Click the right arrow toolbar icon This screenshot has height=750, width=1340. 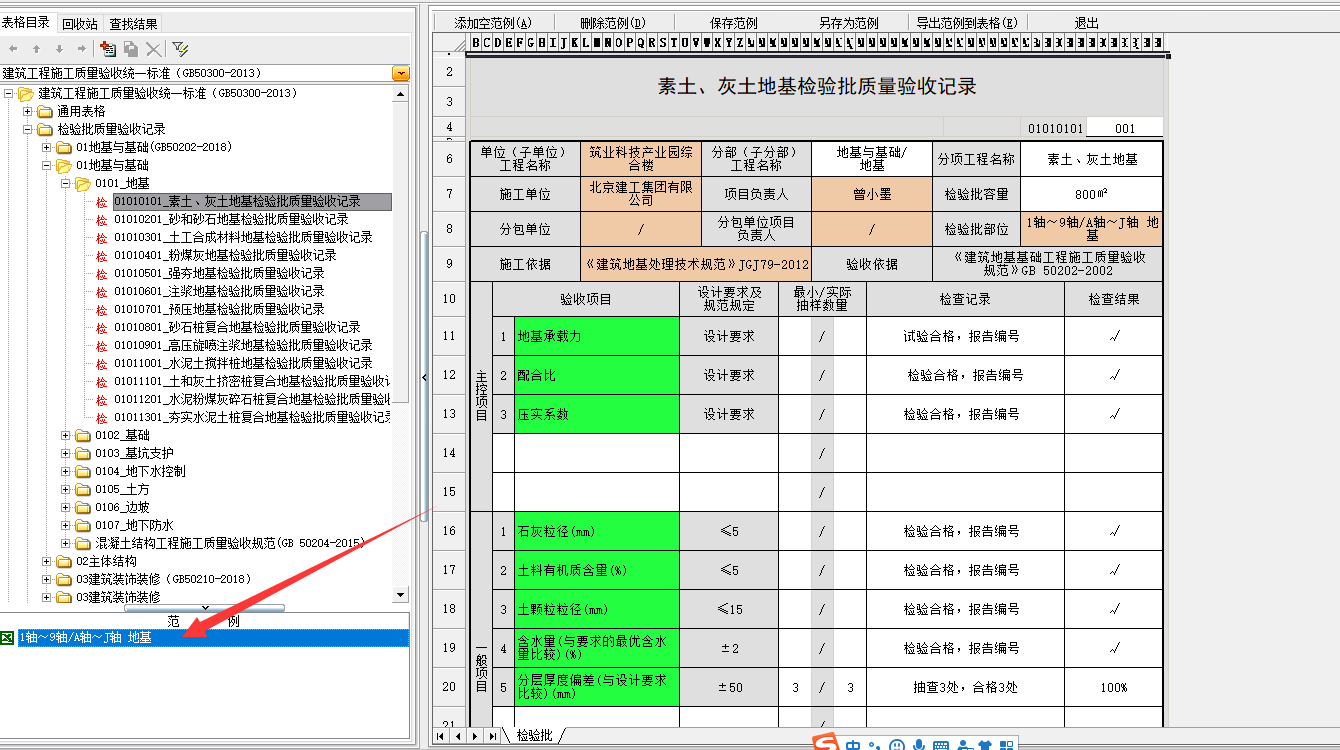(x=82, y=48)
